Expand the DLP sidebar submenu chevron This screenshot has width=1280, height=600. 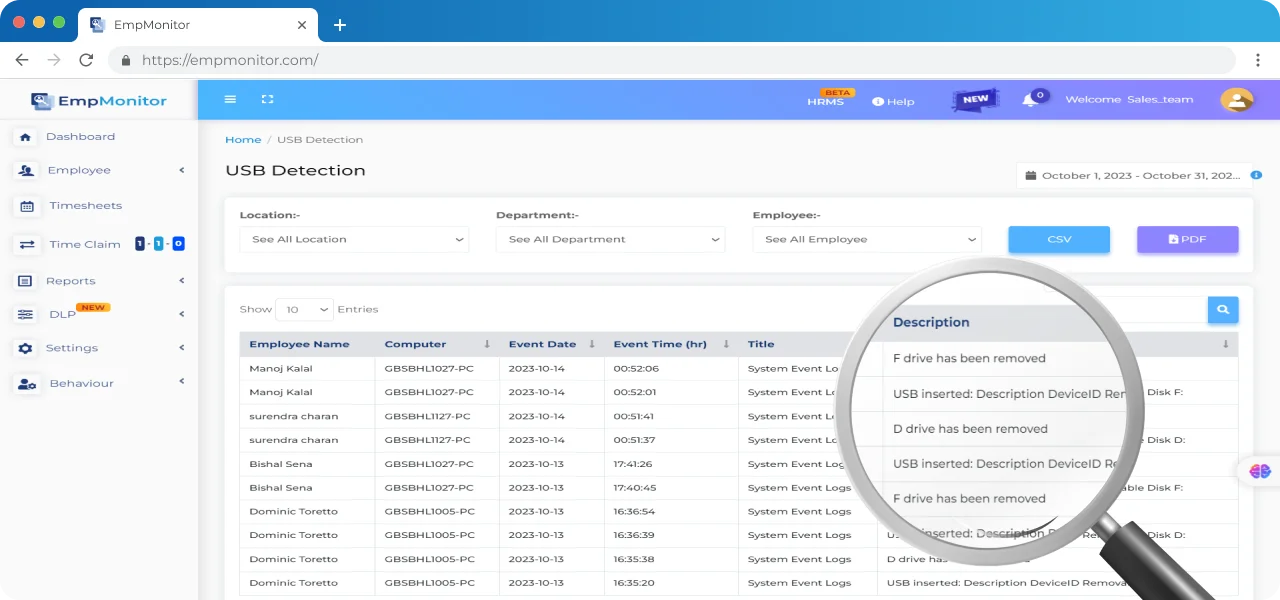(182, 314)
